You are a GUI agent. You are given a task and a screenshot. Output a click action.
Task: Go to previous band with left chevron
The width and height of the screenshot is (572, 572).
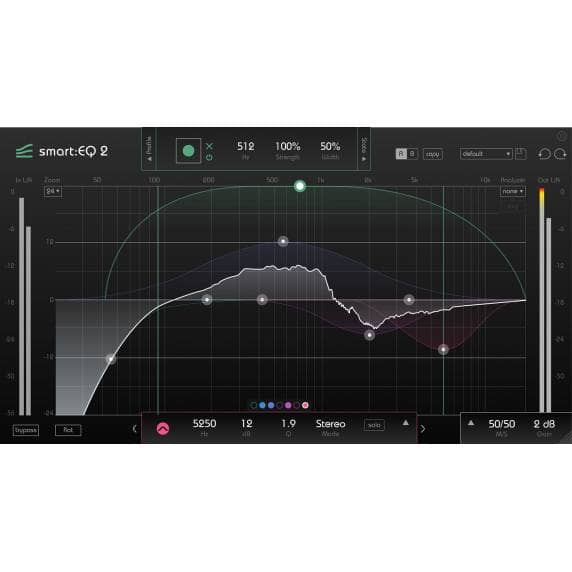coord(134,429)
